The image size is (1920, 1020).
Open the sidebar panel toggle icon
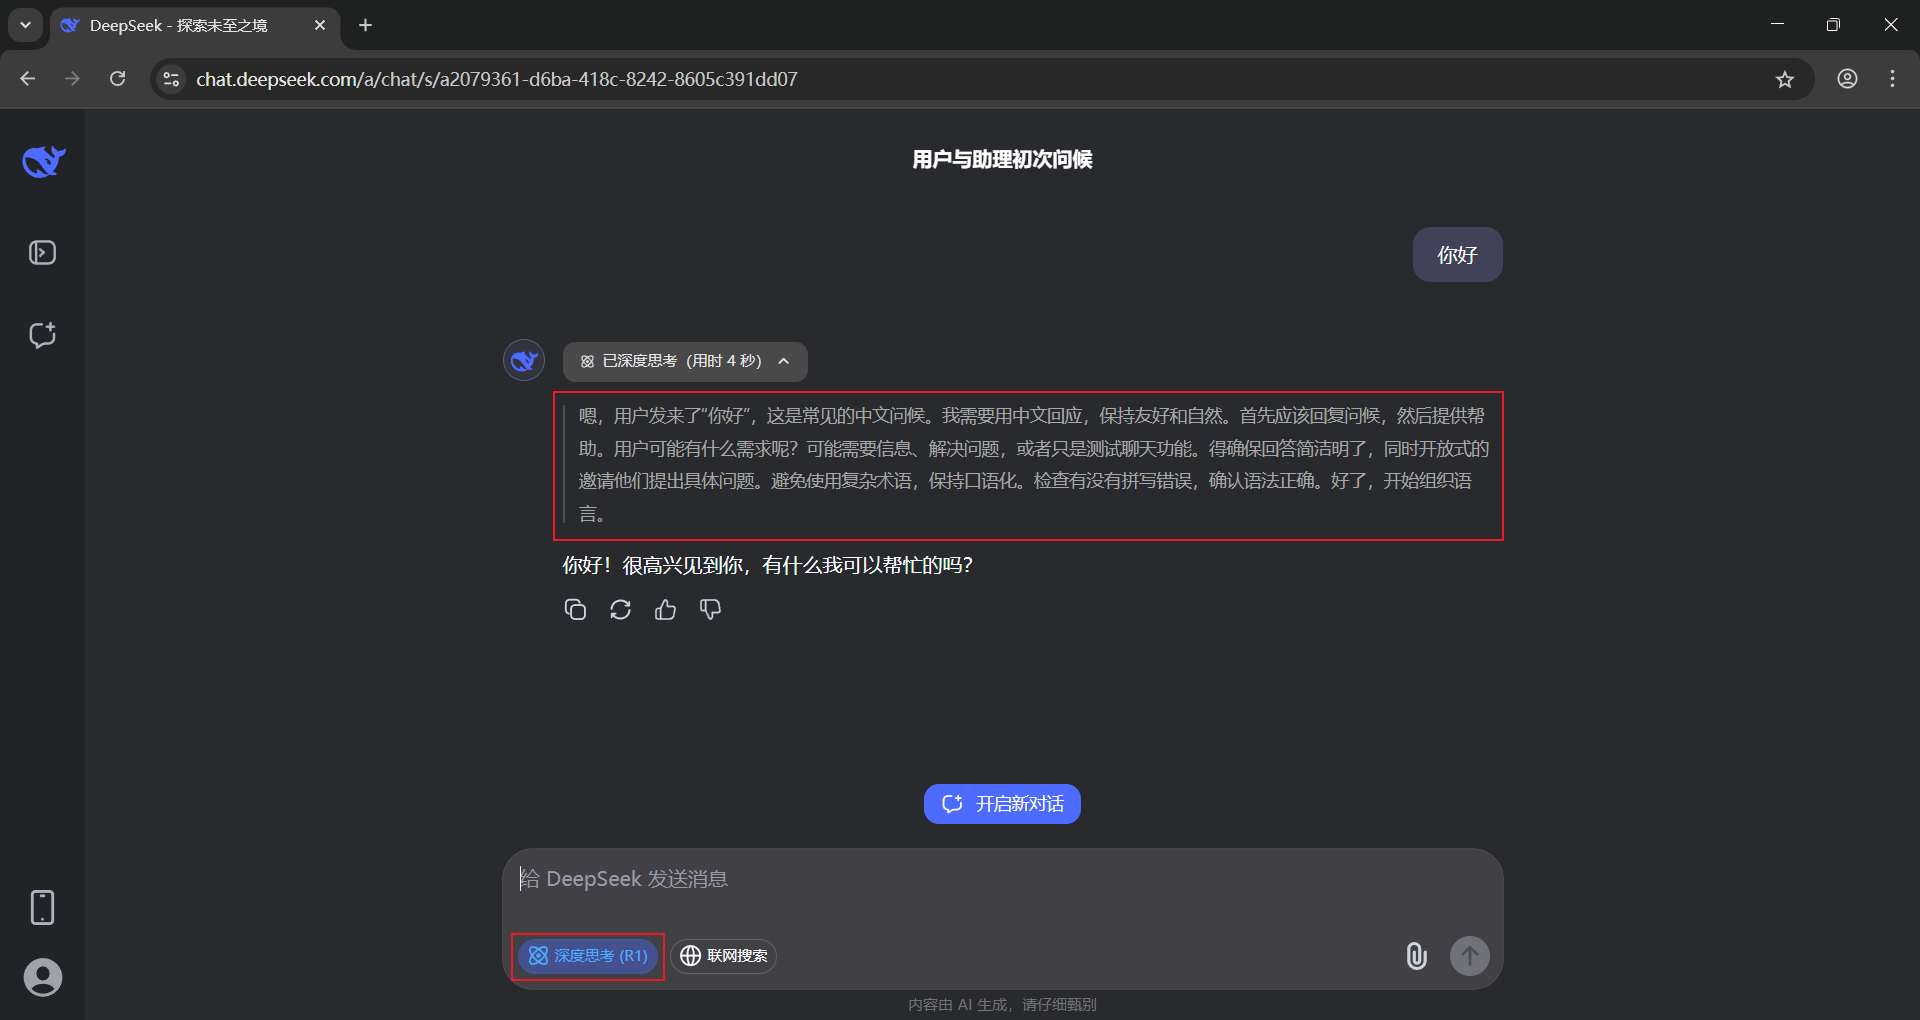coord(42,253)
